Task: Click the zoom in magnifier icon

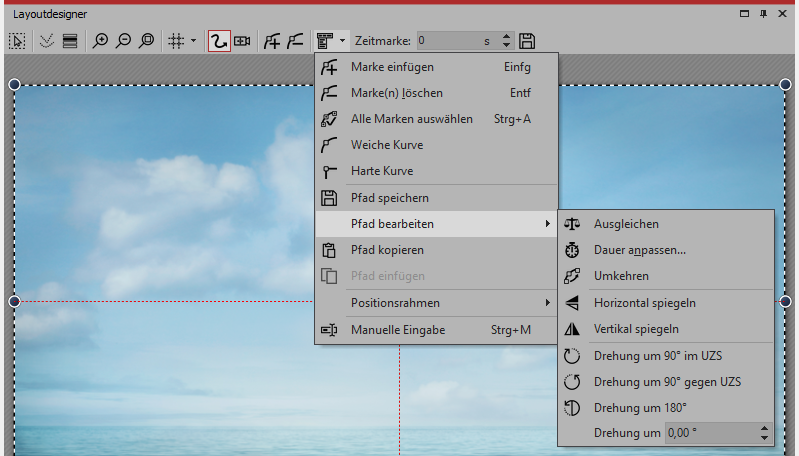Action: 100,41
